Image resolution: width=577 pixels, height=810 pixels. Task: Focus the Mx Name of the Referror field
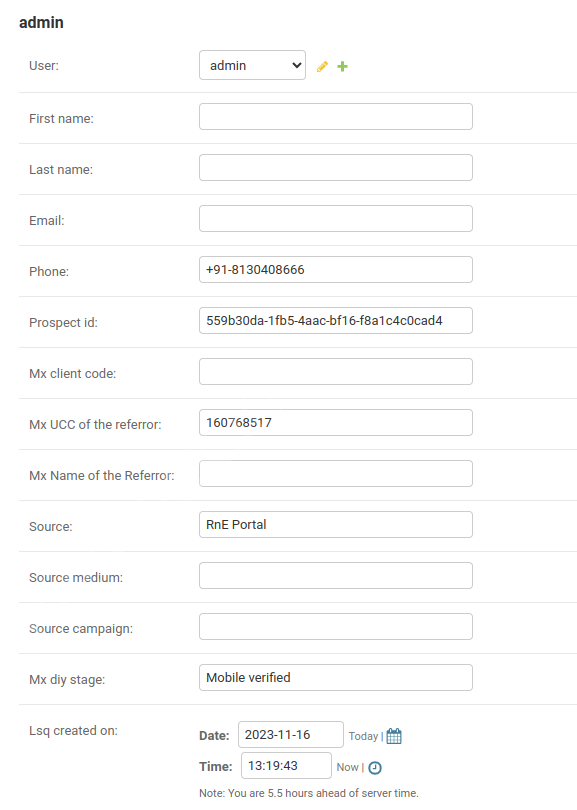pos(336,473)
